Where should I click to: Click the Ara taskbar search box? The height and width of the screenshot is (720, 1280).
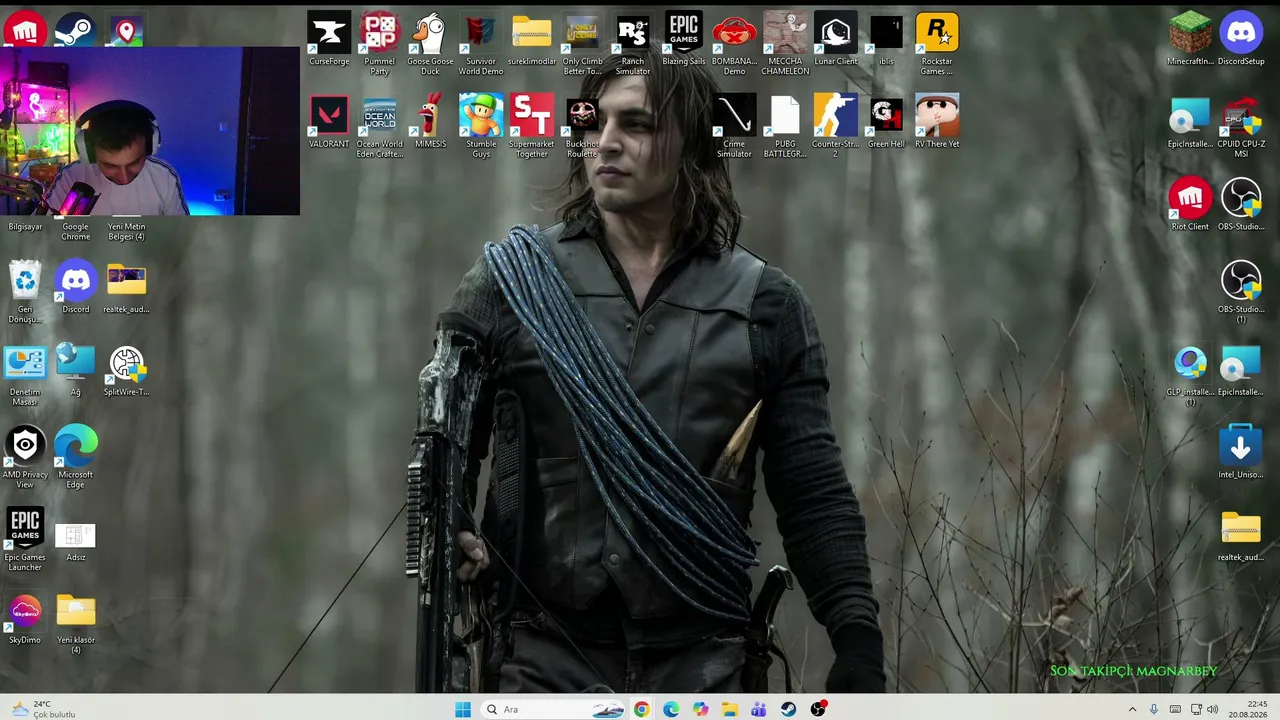tap(553, 709)
